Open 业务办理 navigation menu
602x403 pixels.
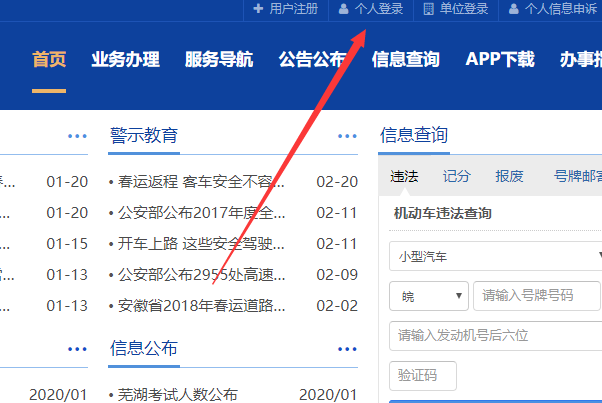pos(126,59)
